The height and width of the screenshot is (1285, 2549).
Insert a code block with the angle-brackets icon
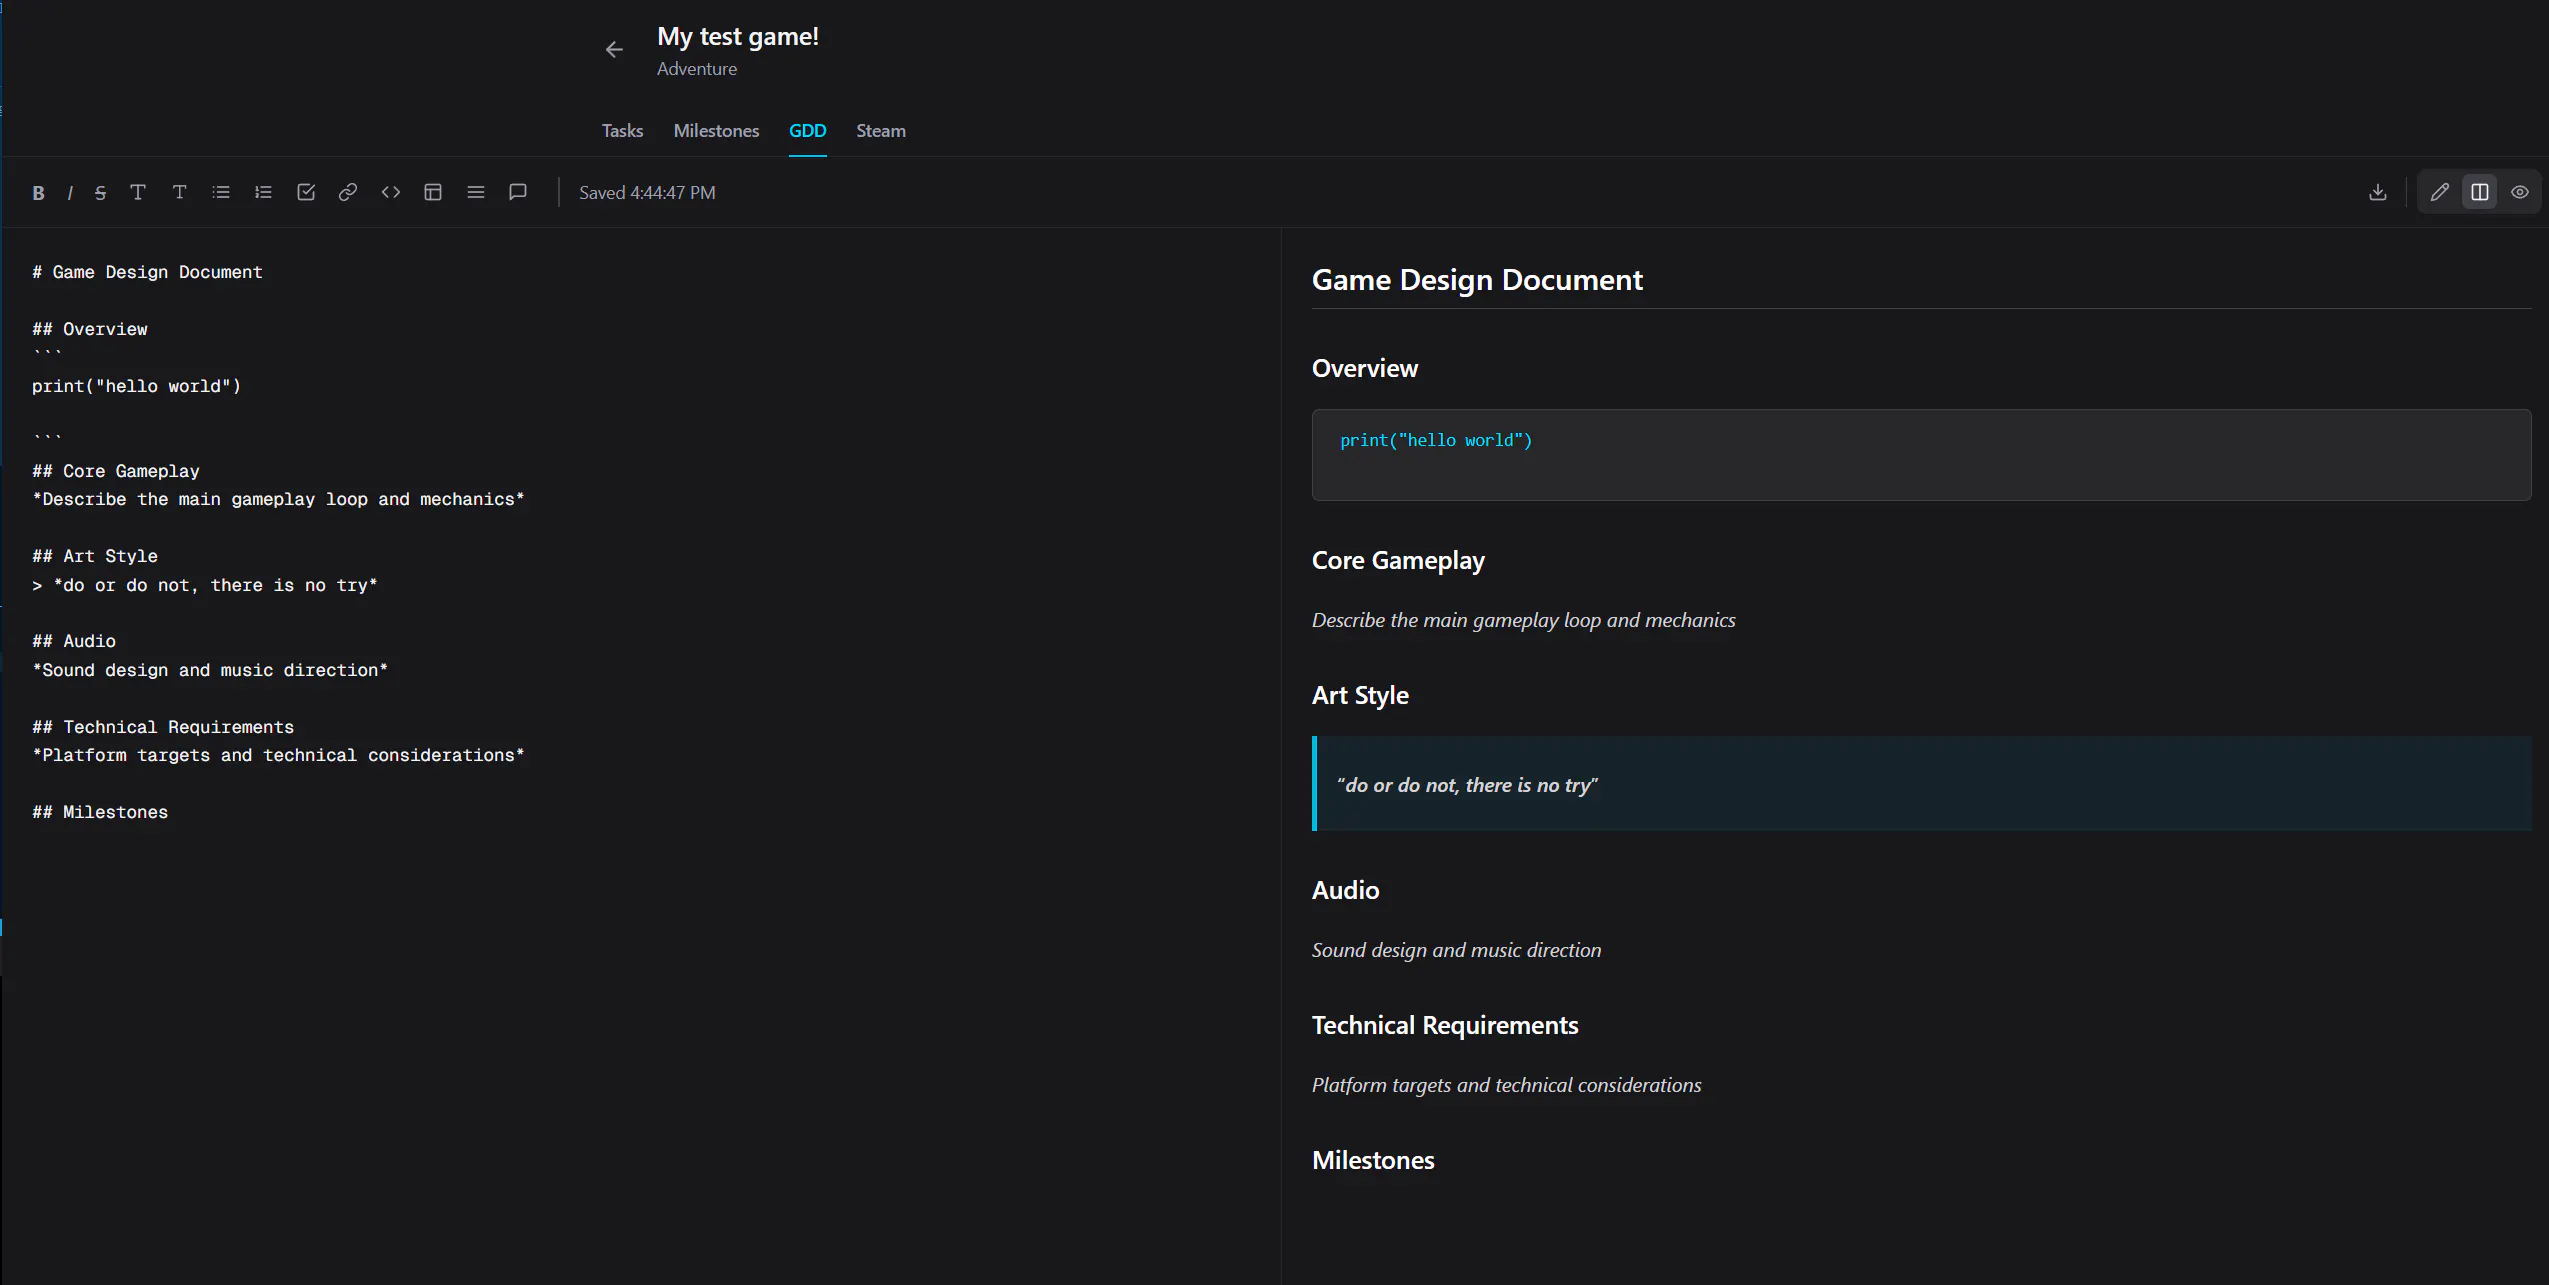[x=391, y=192]
